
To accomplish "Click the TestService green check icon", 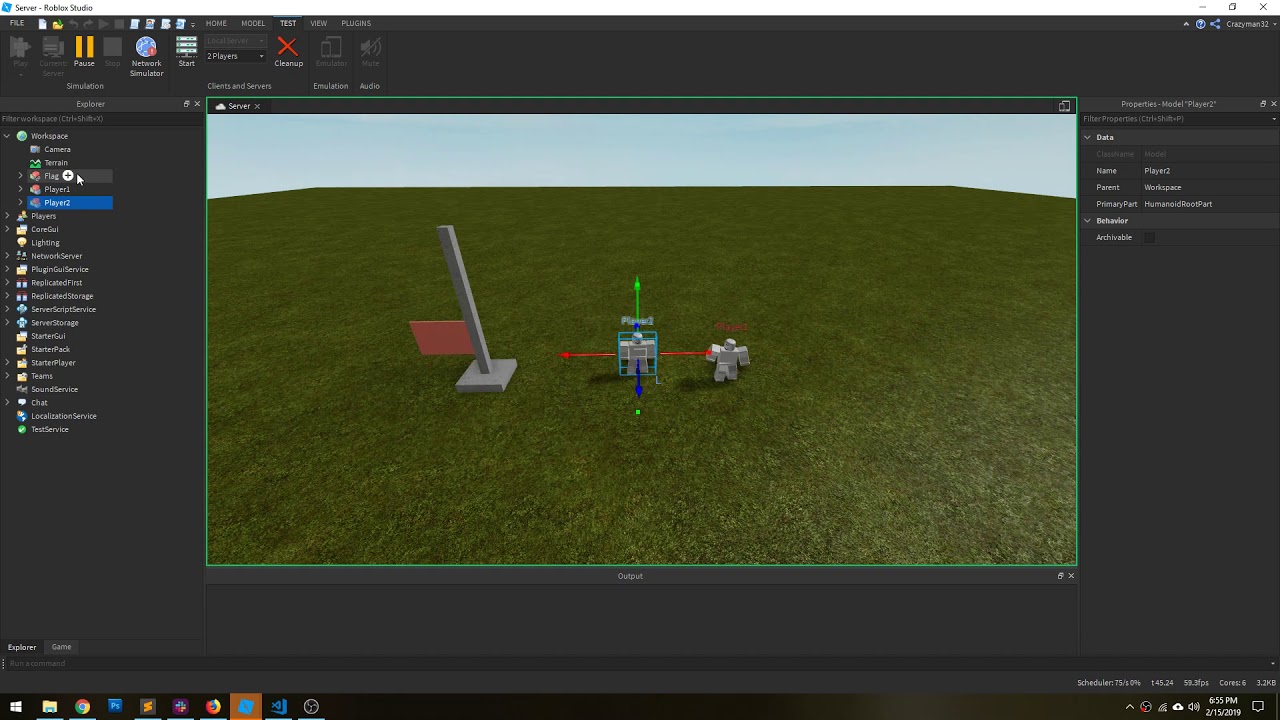I will [22, 429].
